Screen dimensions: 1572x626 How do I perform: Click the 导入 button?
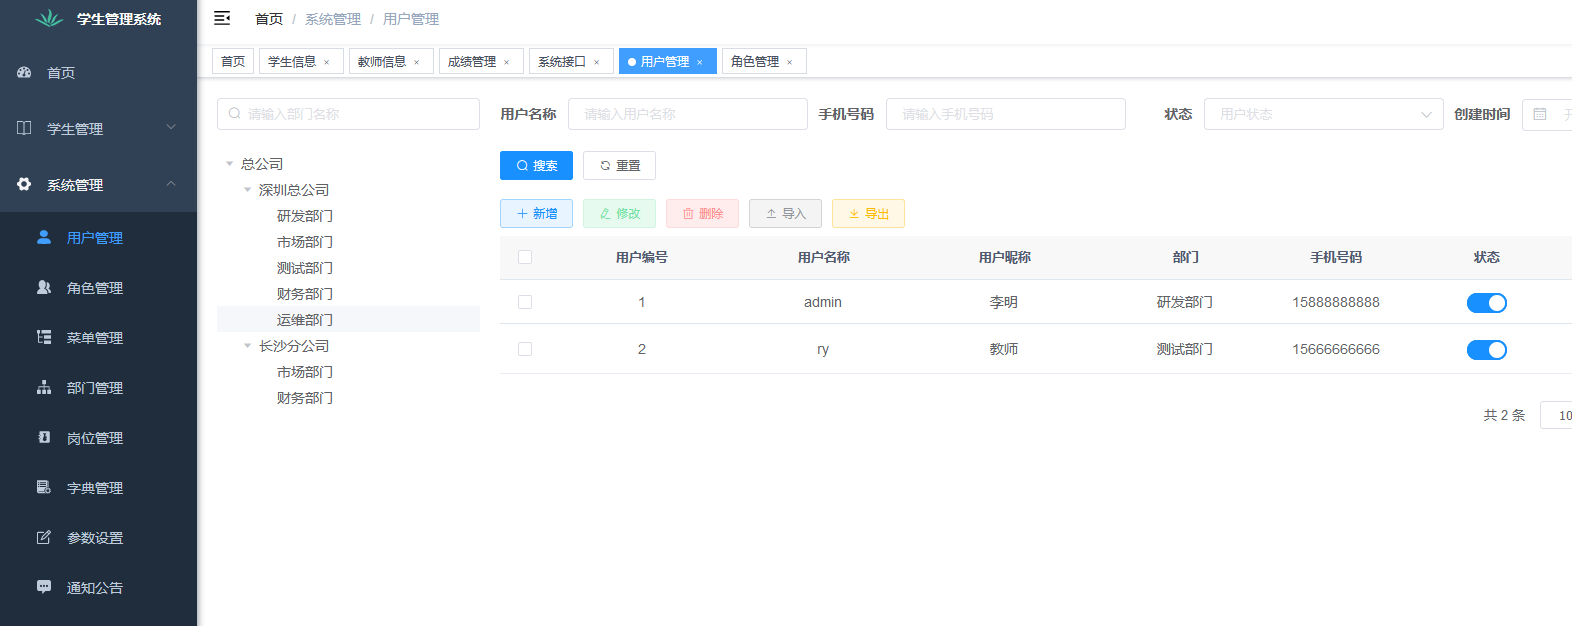coord(785,213)
